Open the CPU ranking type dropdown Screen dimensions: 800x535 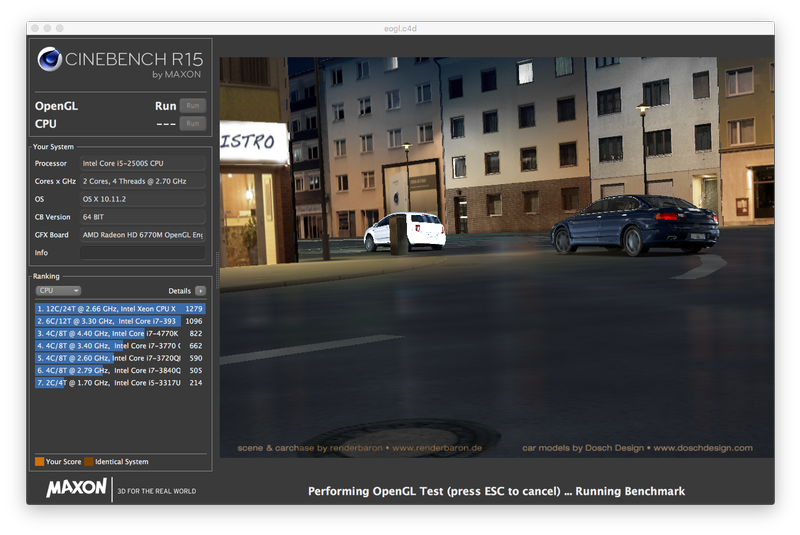click(x=58, y=291)
